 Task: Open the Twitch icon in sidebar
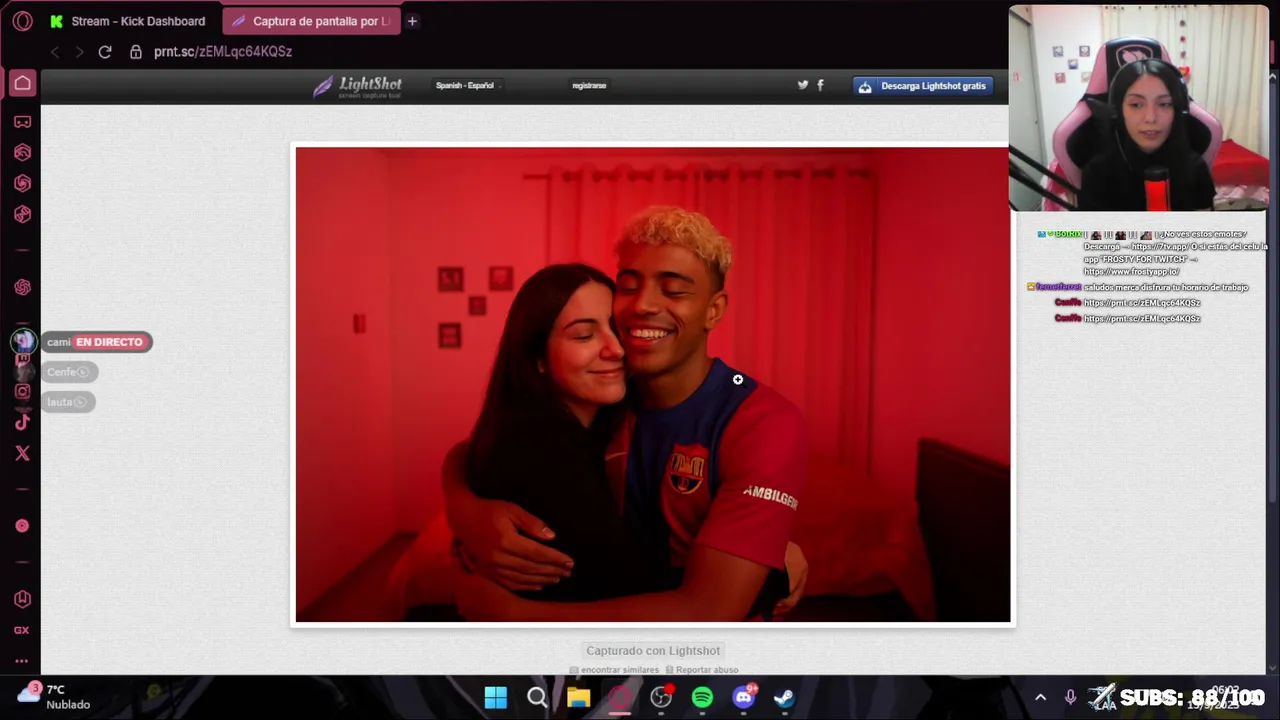tap(22, 359)
